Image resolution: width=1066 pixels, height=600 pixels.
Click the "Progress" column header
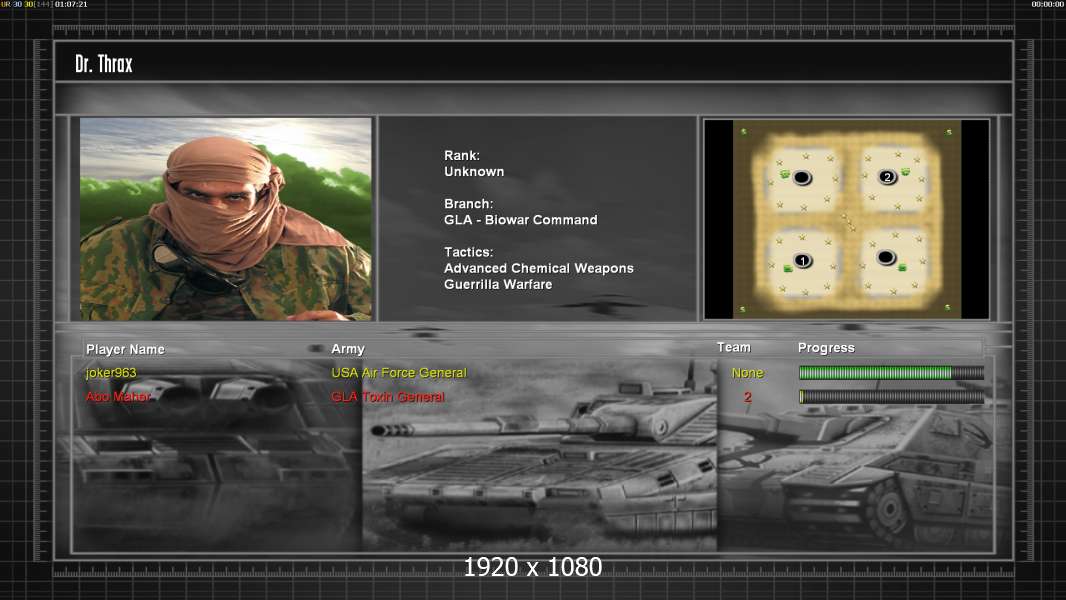tap(826, 348)
